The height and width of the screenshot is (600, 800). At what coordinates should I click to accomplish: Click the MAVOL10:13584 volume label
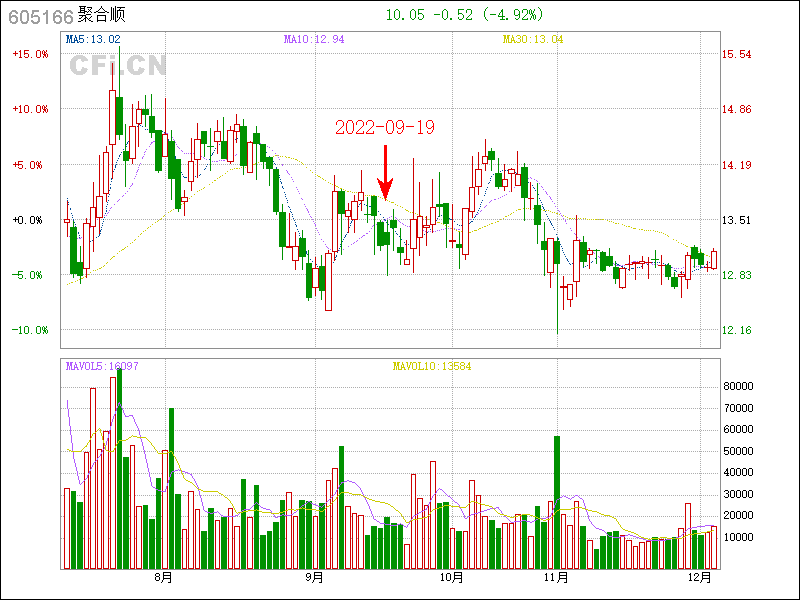431,366
